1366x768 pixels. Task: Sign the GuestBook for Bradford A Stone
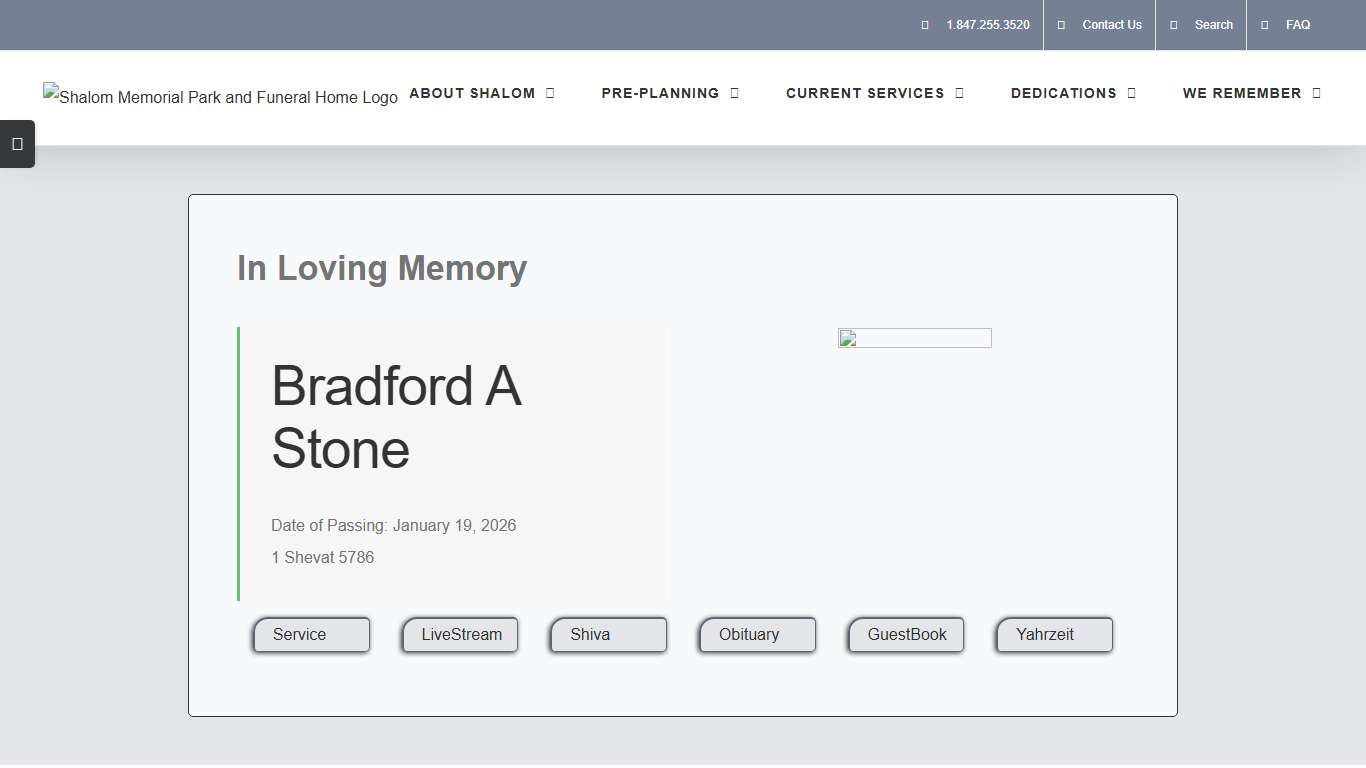point(905,634)
